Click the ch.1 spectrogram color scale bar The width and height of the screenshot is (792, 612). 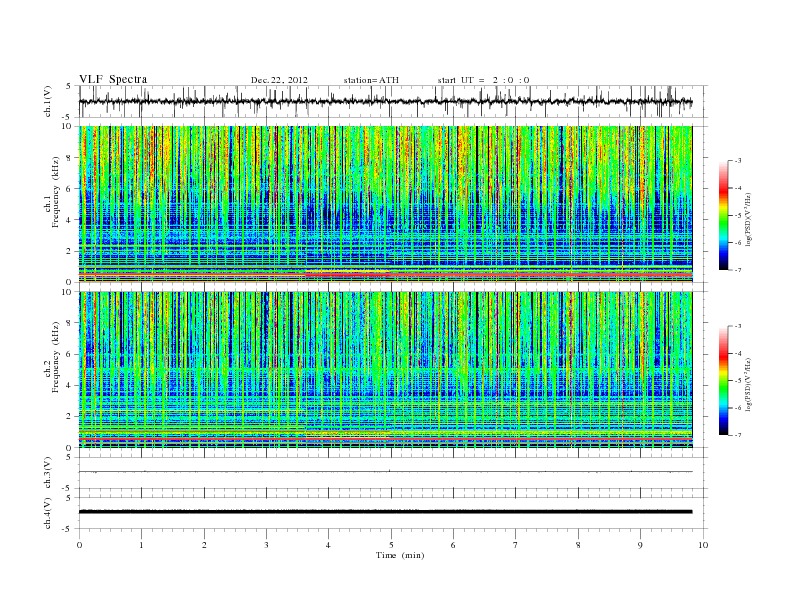tap(724, 215)
